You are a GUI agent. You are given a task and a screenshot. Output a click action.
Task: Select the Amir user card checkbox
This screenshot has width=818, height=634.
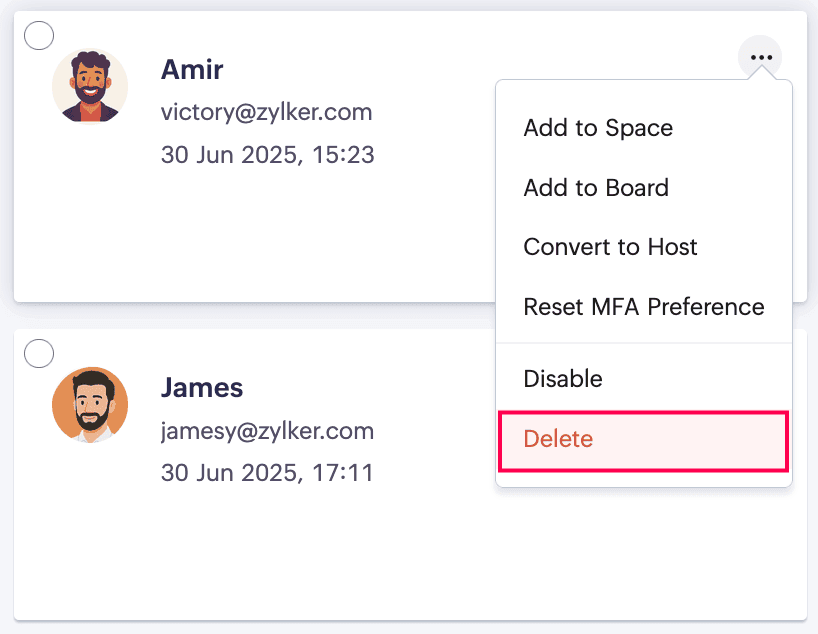click(39, 35)
